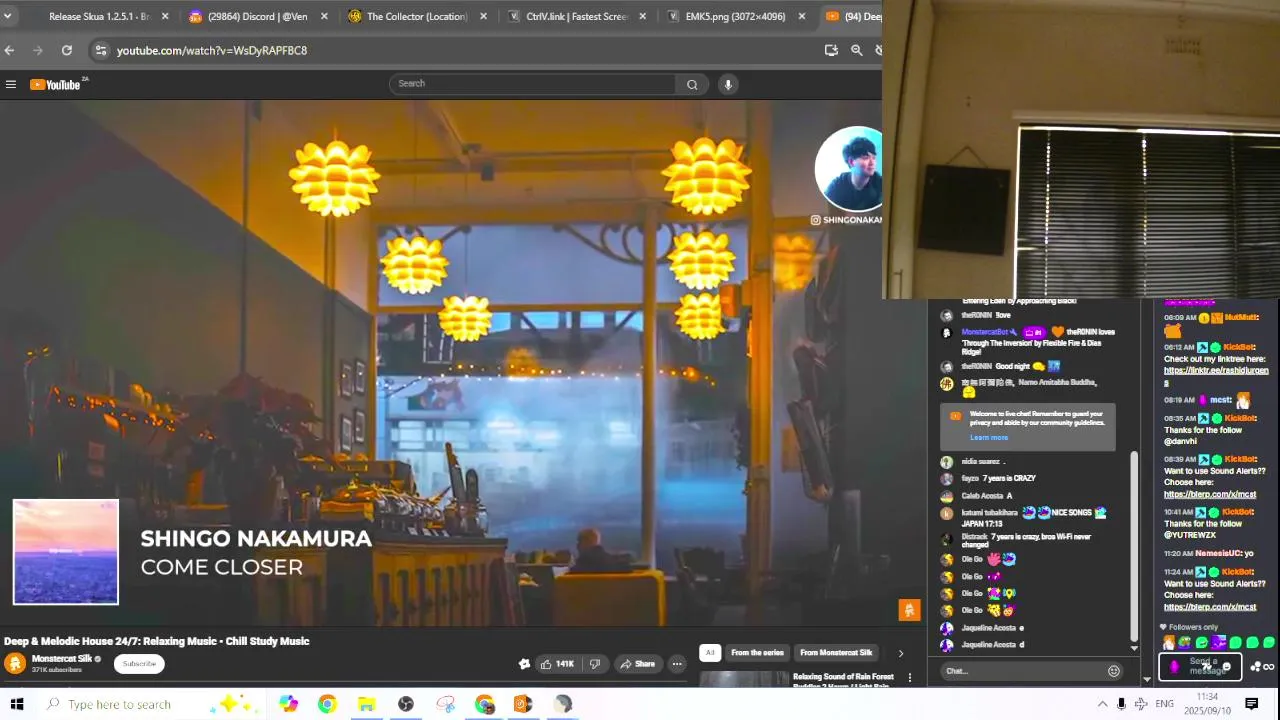Open File Explorer from the taskbar
1280x720 pixels.
click(366, 704)
